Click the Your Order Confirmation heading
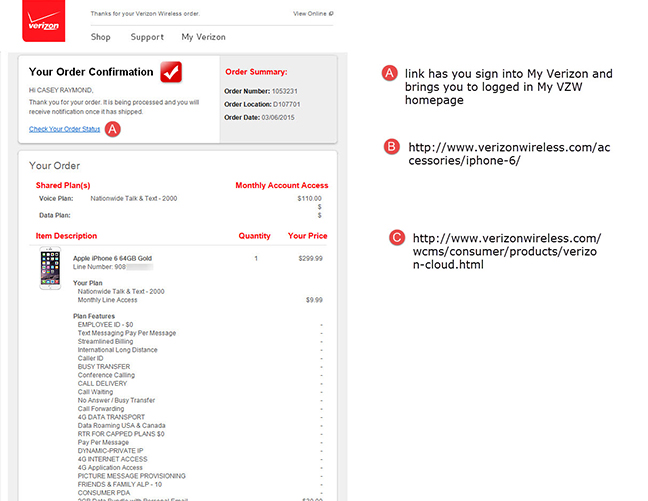The height and width of the screenshot is (501, 648). (91, 72)
